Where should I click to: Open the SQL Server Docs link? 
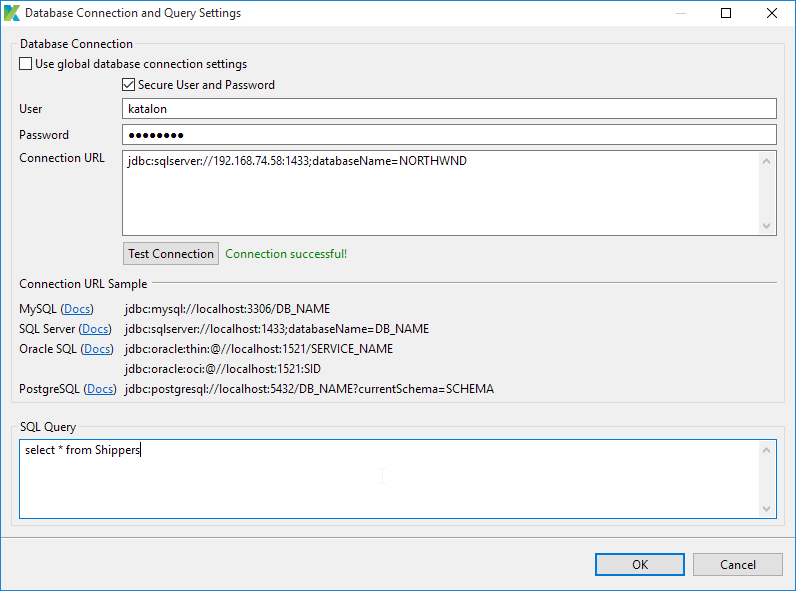(95, 329)
